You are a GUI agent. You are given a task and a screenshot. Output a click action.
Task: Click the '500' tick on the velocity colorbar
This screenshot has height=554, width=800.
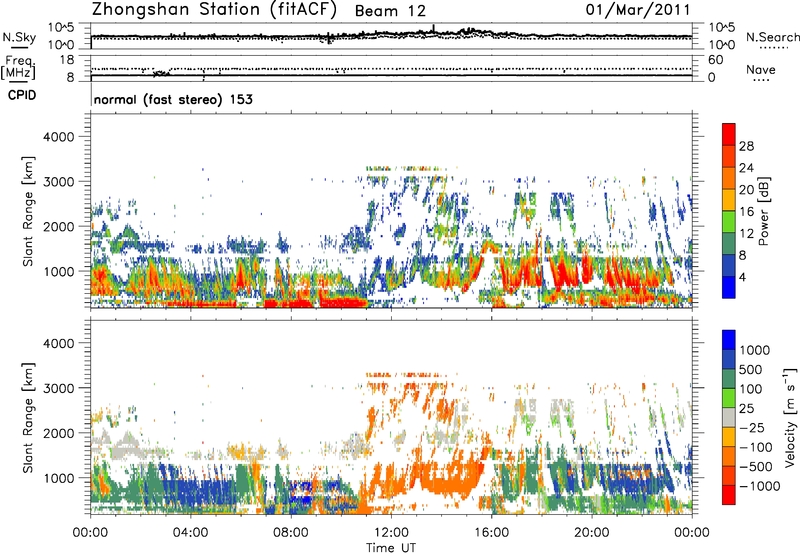pos(750,369)
